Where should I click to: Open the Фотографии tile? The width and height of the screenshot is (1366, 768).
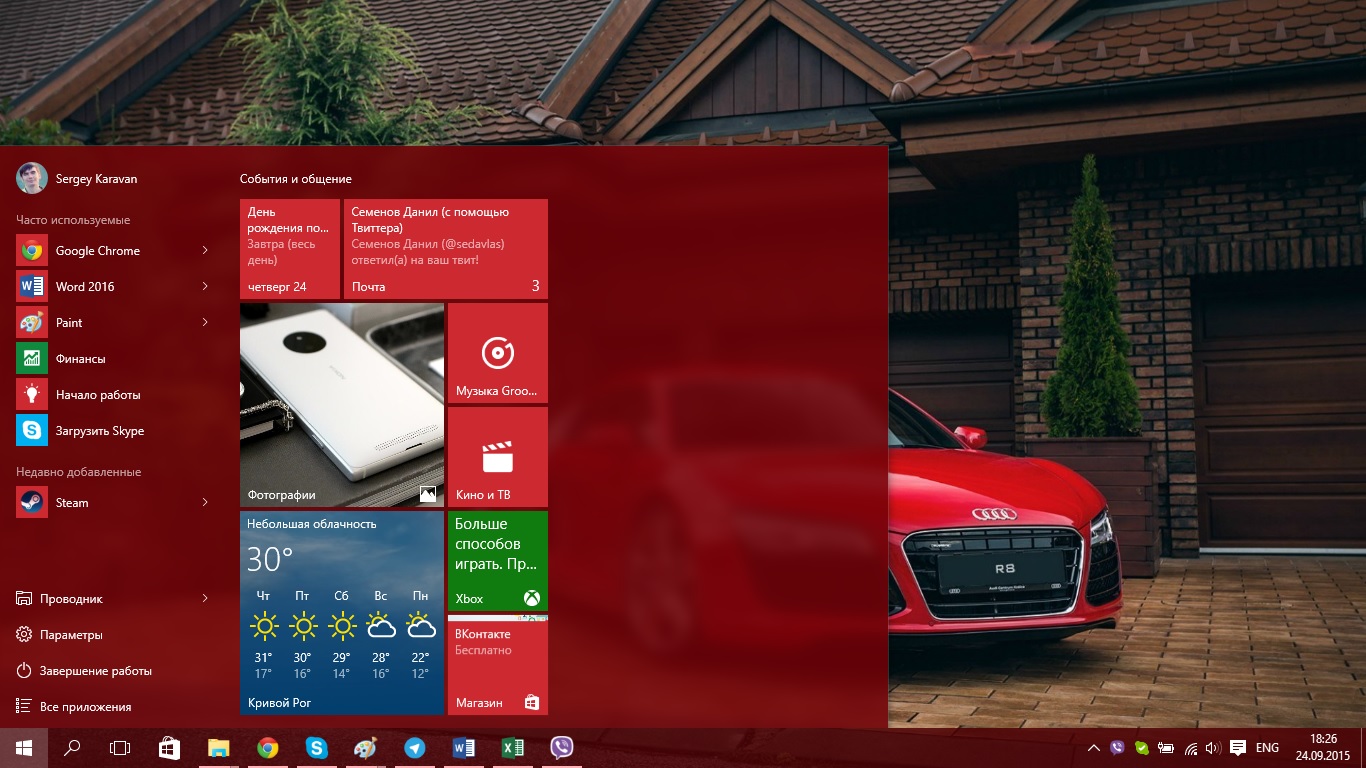pos(342,405)
